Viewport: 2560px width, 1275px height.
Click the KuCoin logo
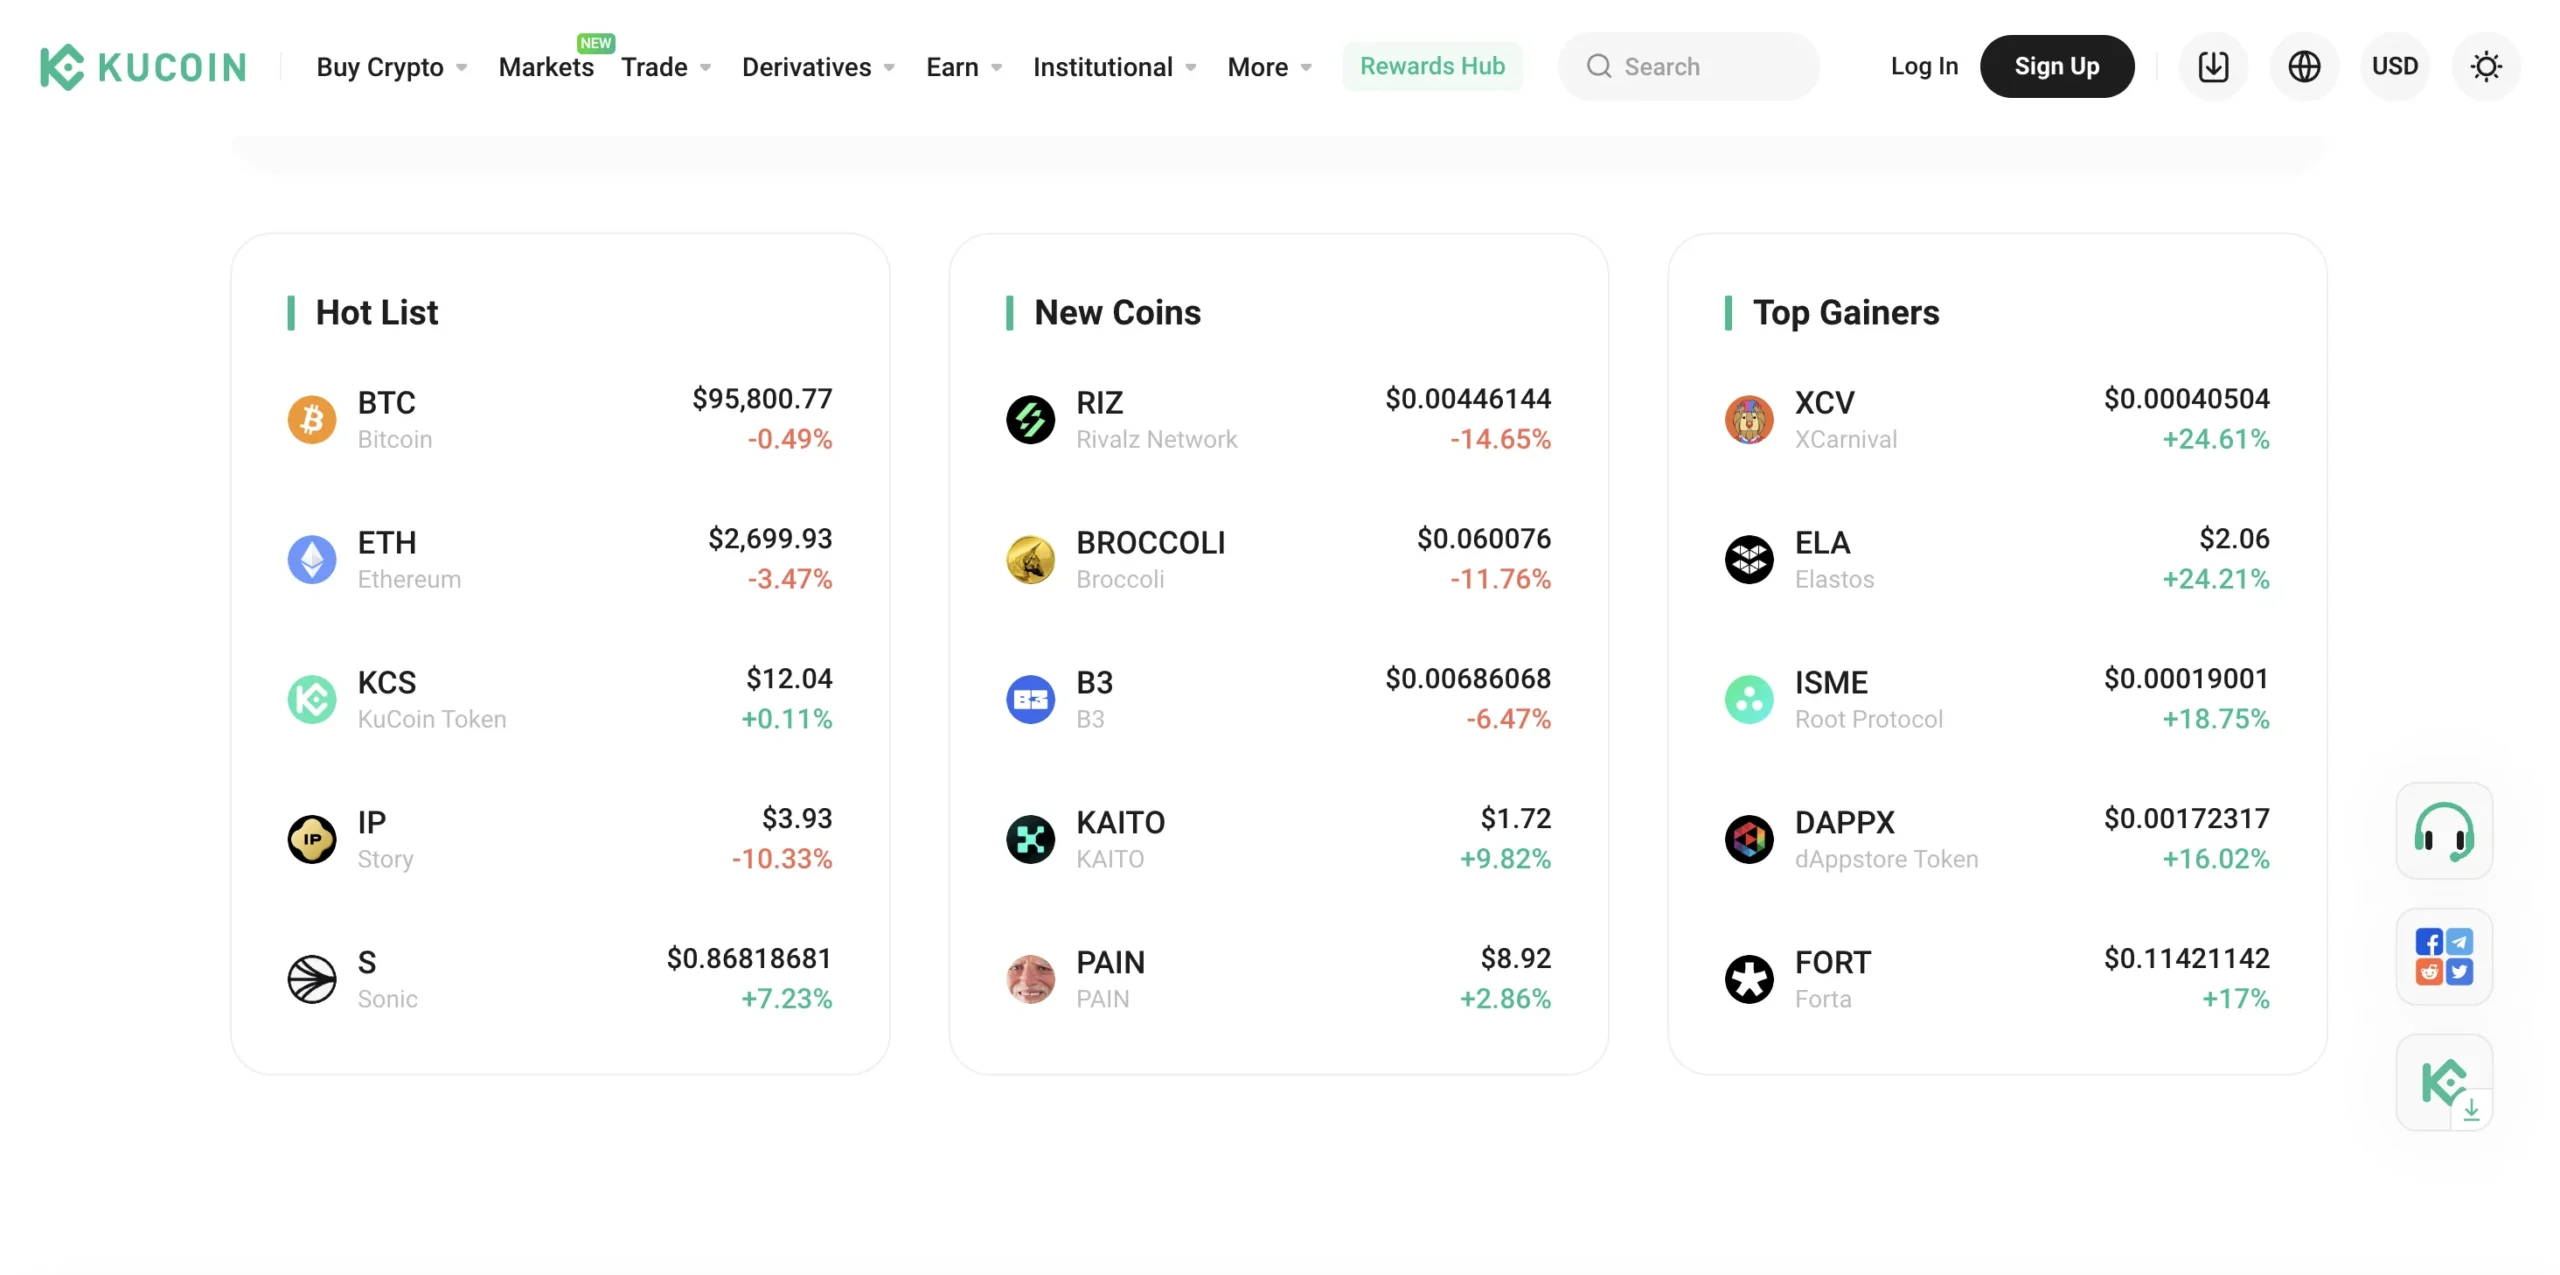(x=143, y=67)
